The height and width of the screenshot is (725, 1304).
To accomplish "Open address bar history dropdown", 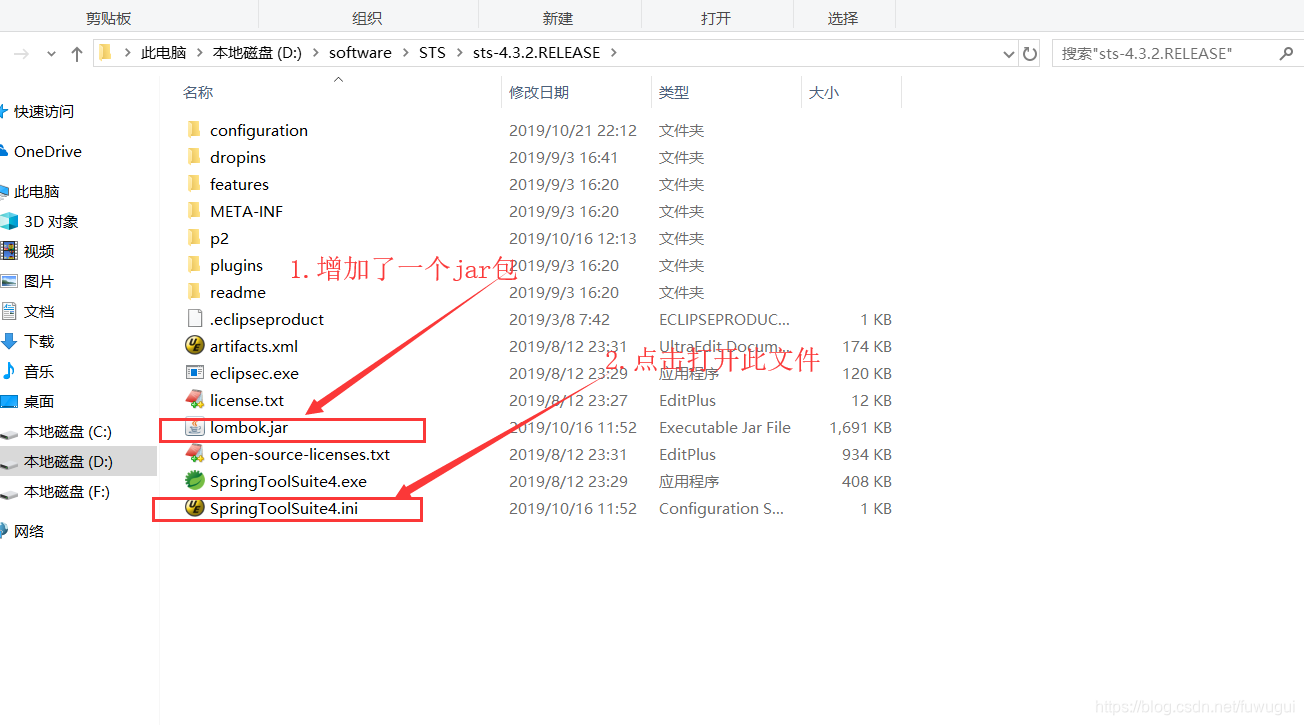I will (1007, 53).
